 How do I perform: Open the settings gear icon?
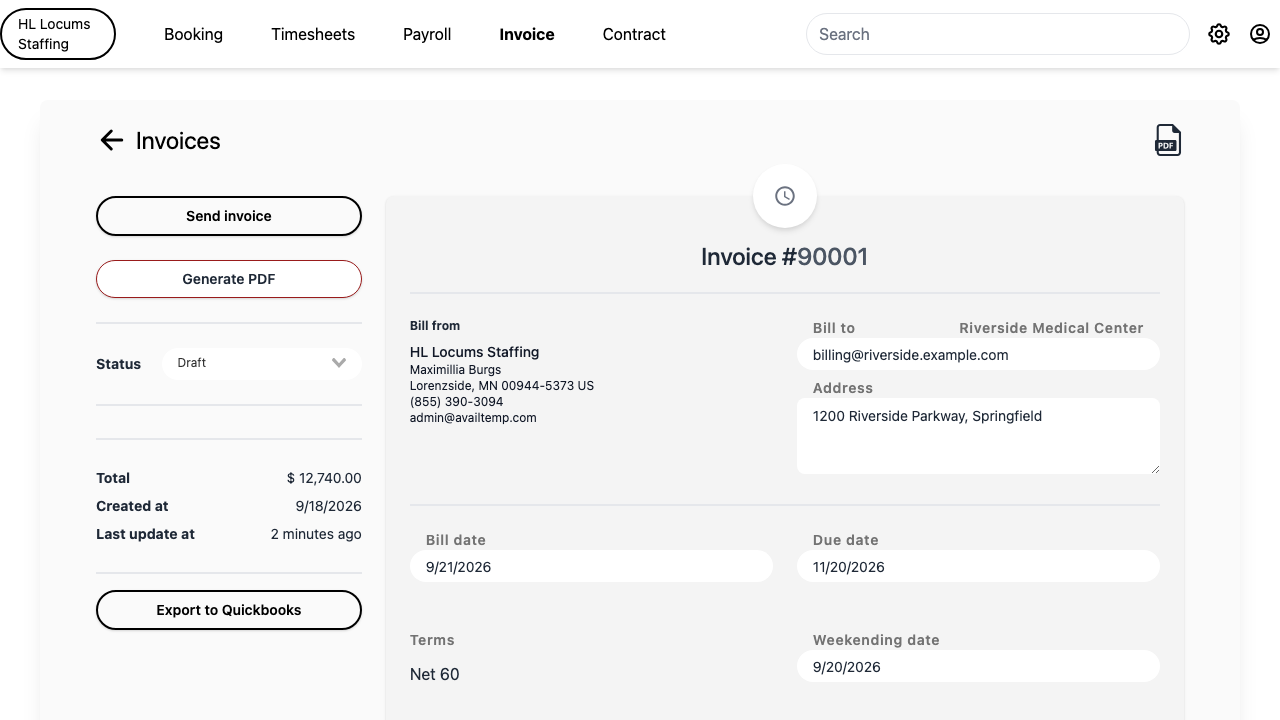point(1218,34)
